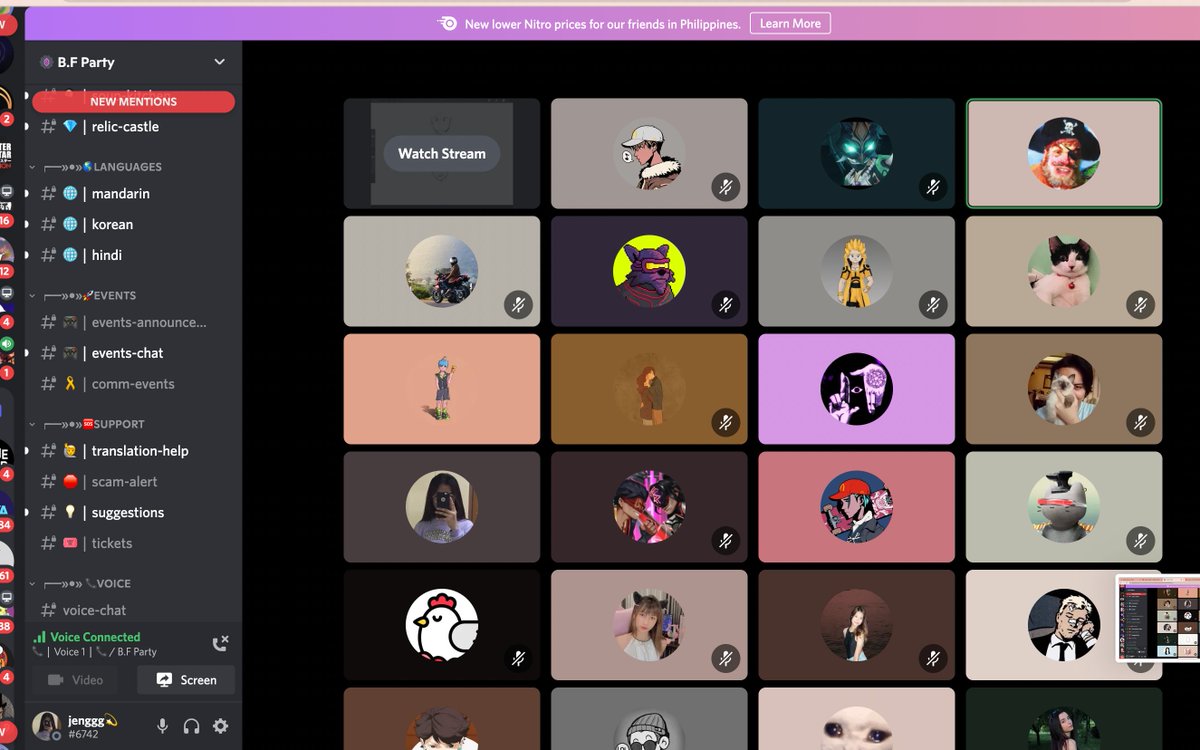Toggle microphone mute in user panel
1200x750 pixels.
(x=163, y=726)
